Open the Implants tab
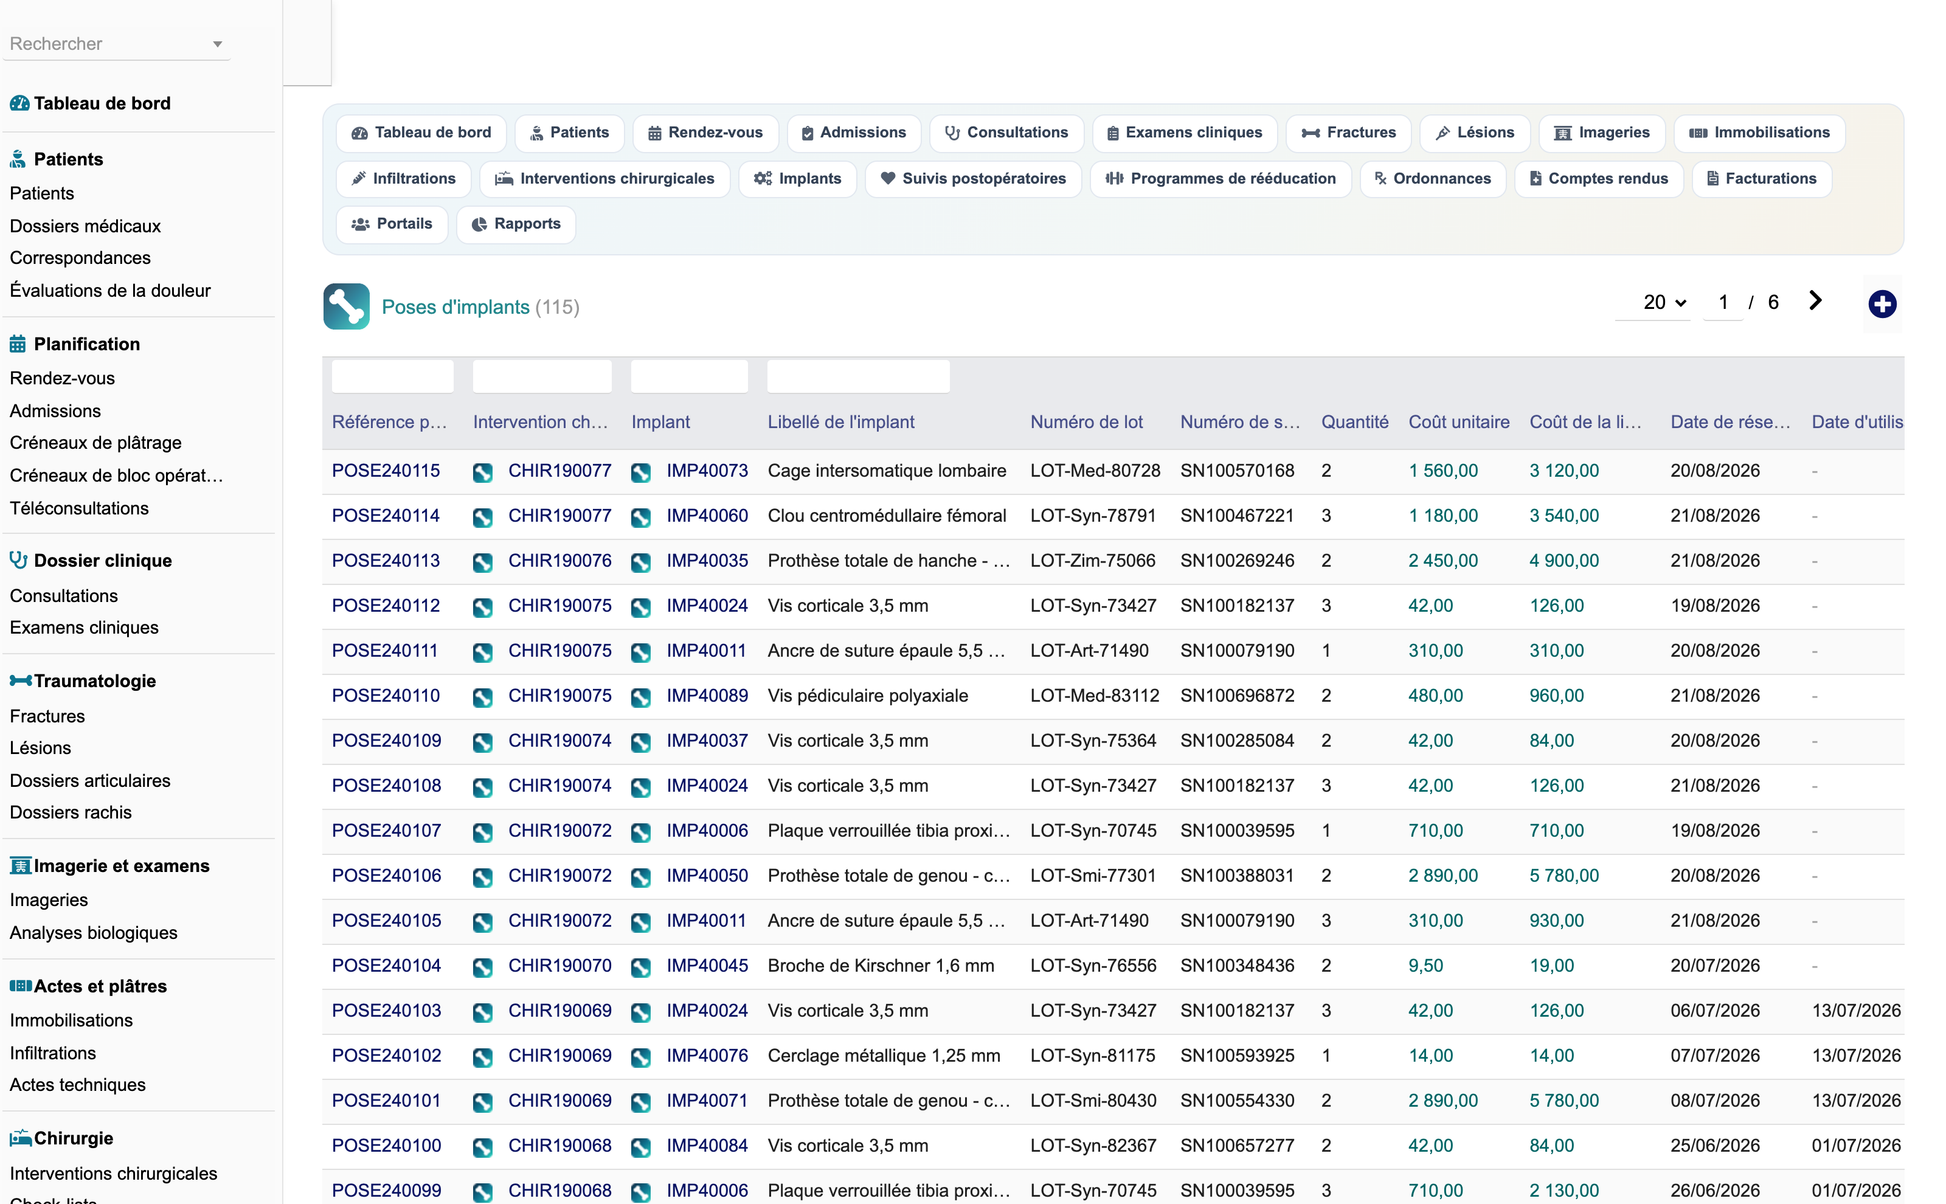Screen dimensions: 1946x1204 798,179
